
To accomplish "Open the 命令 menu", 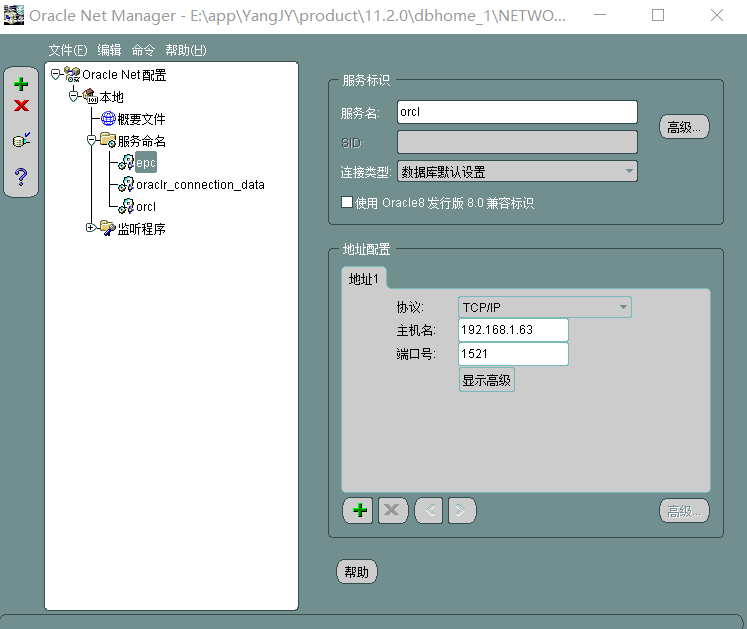I will (x=143, y=51).
